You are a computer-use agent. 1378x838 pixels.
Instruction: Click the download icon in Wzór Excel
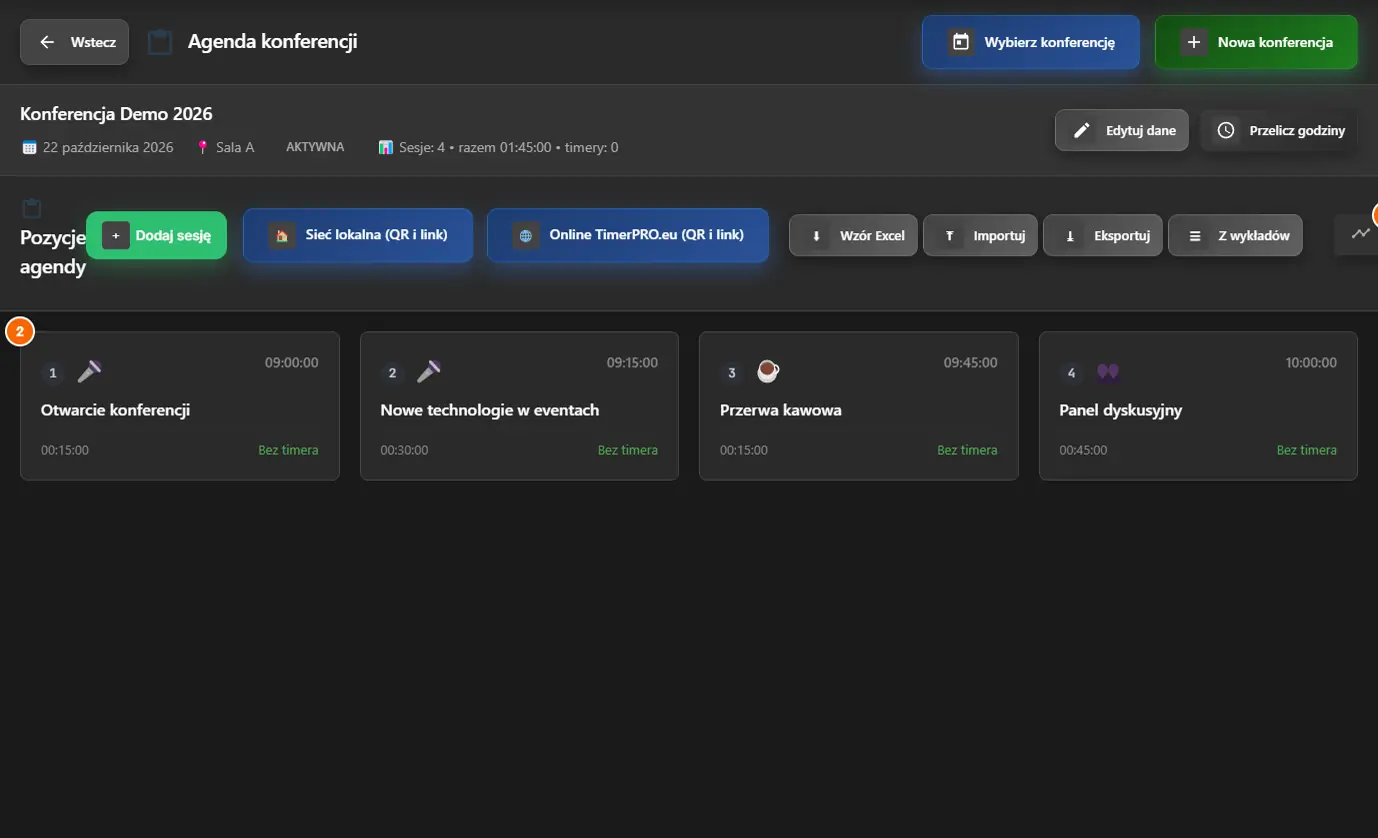click(x=816, y=236)
